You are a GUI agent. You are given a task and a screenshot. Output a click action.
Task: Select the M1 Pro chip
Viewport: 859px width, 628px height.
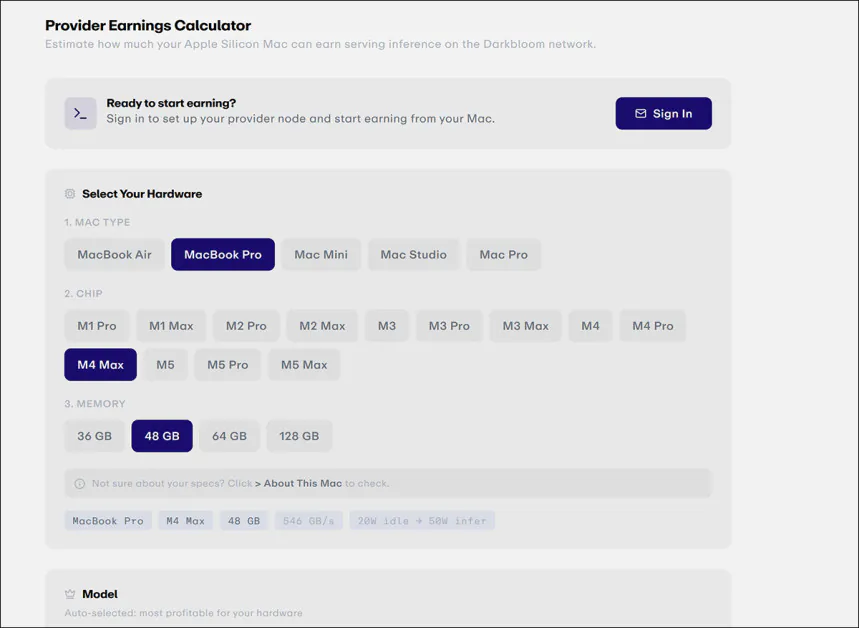(97, 326)
